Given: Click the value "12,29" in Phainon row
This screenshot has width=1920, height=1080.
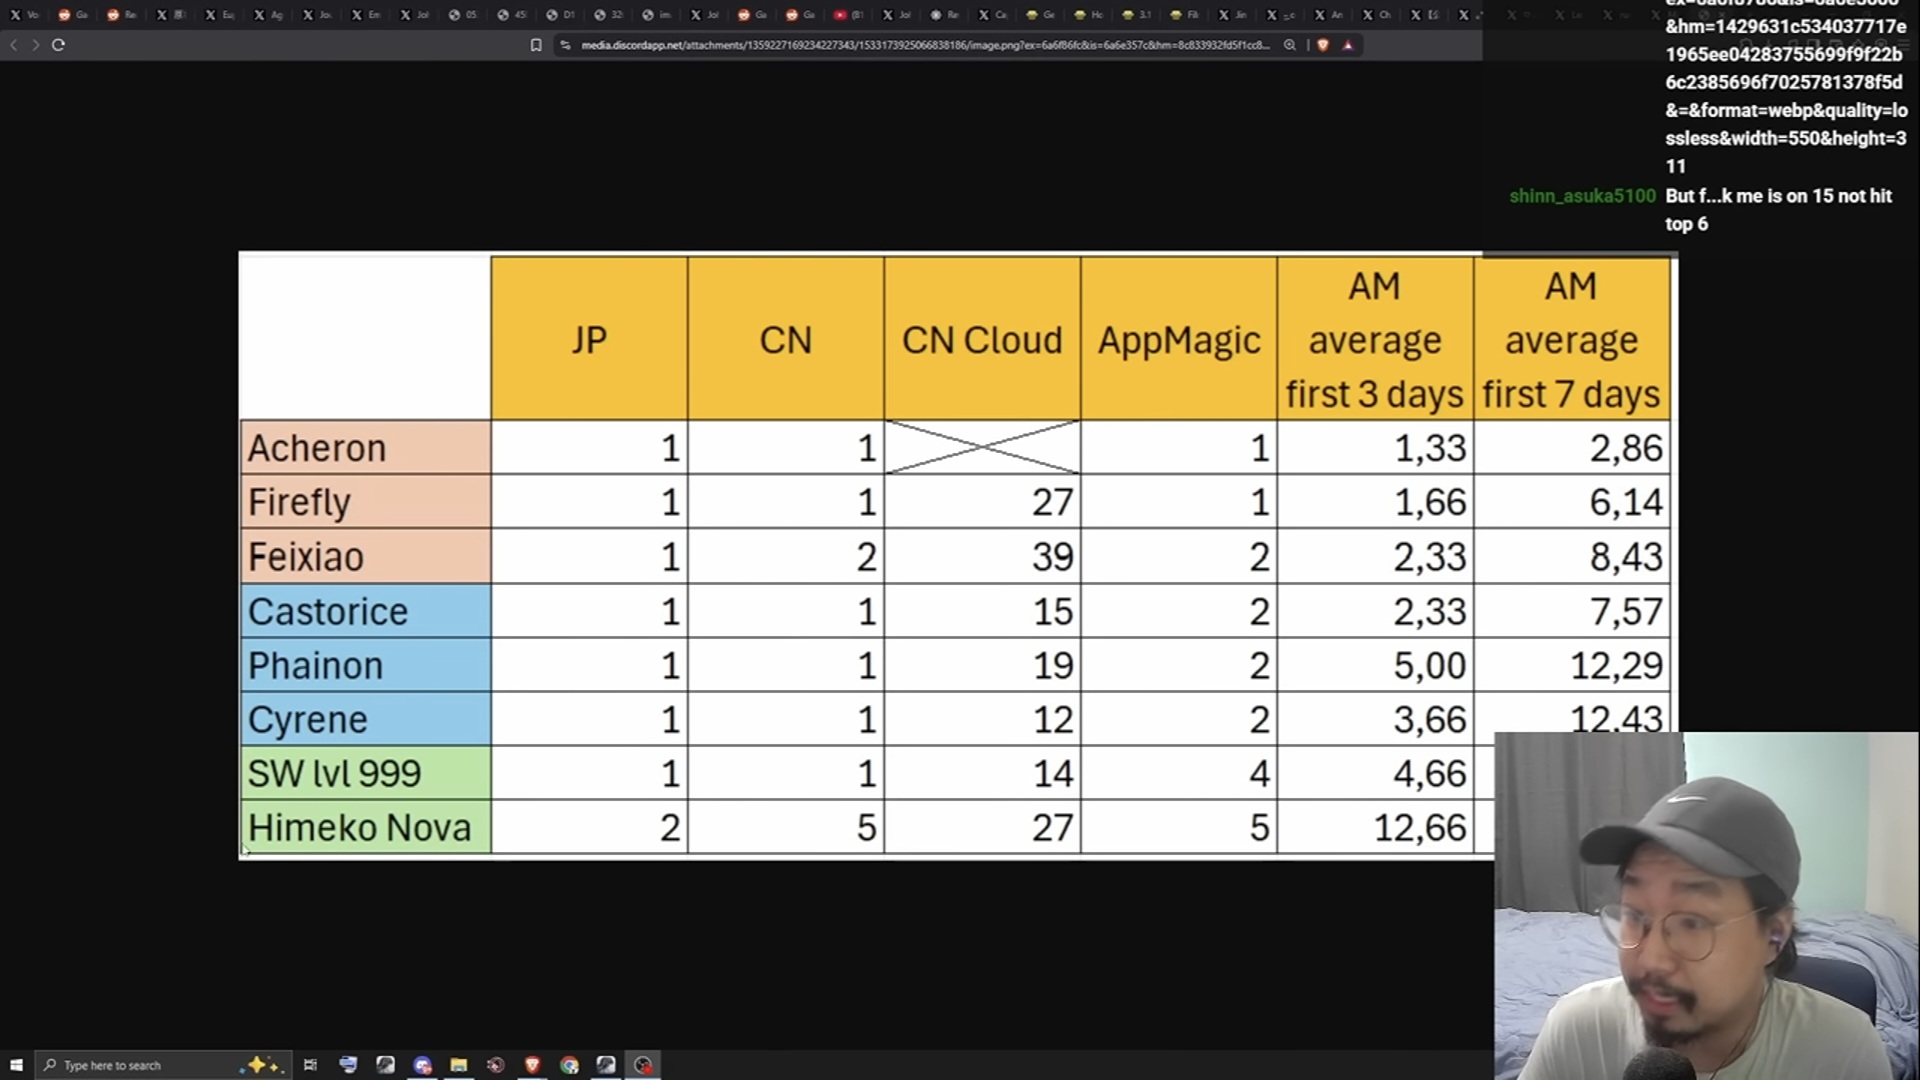Looking at the screenshot, I should tap(1616, 666).
